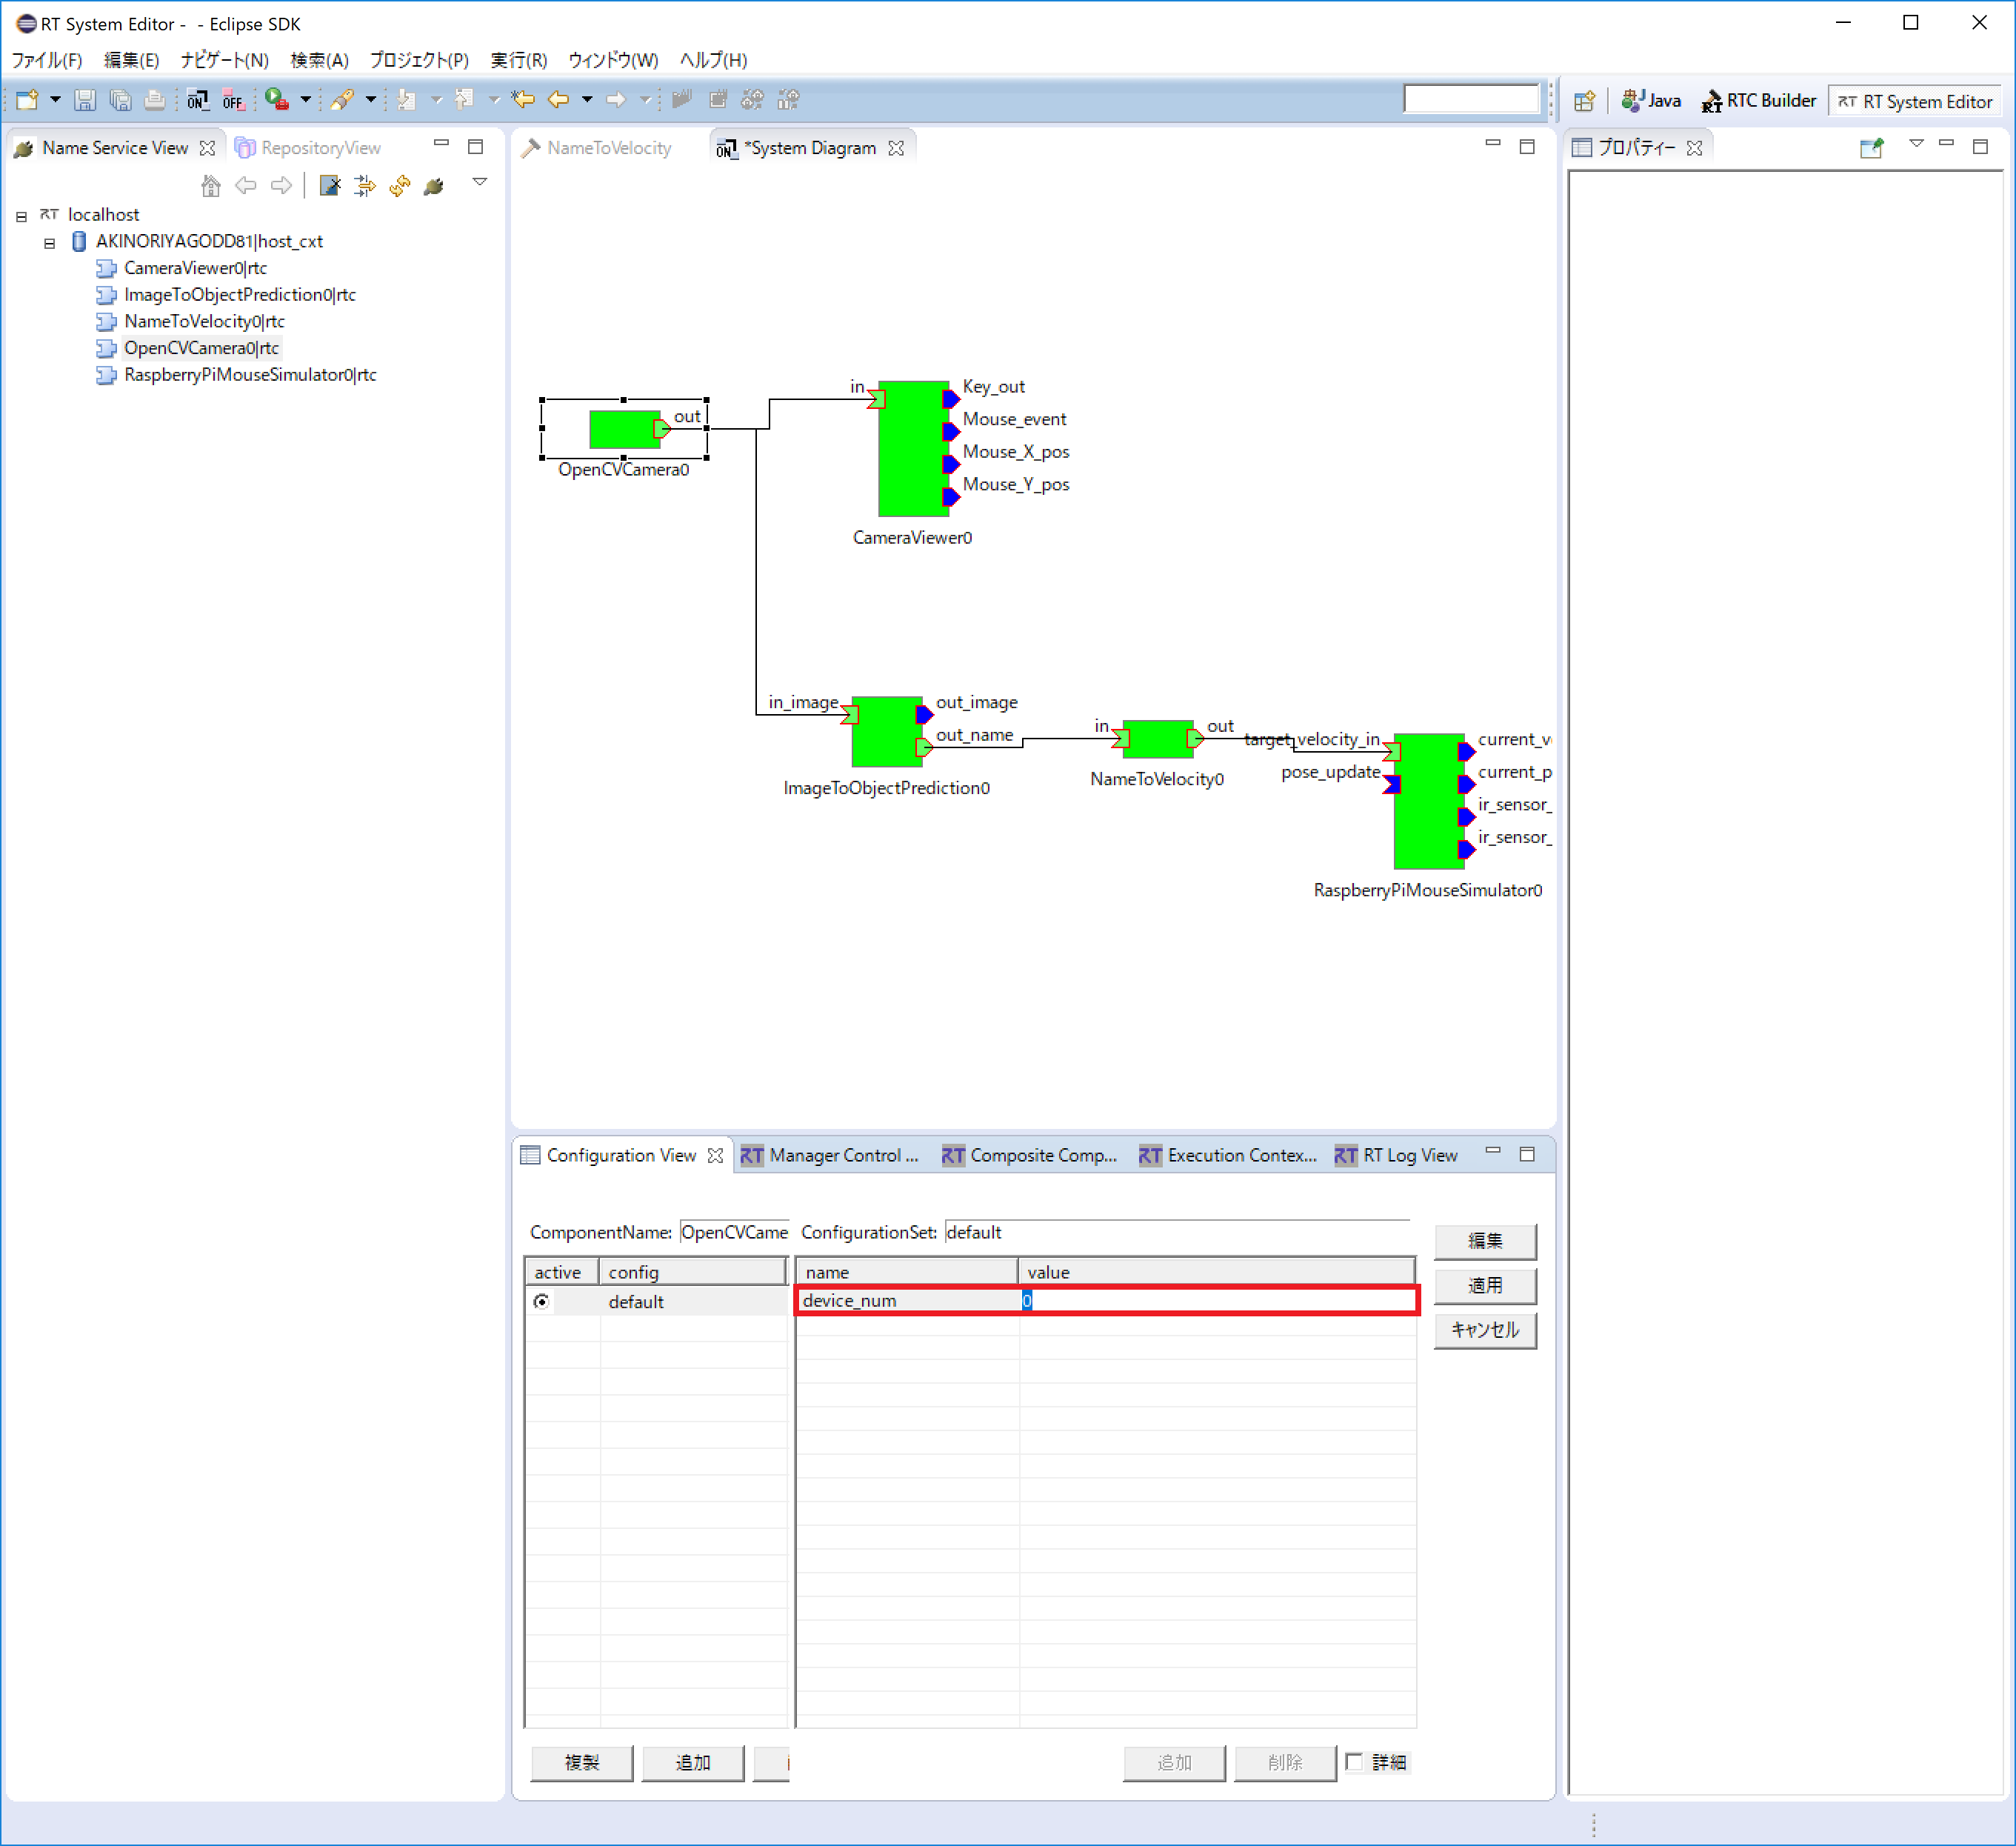Select the active radio button for default config

click(541, 1301)
